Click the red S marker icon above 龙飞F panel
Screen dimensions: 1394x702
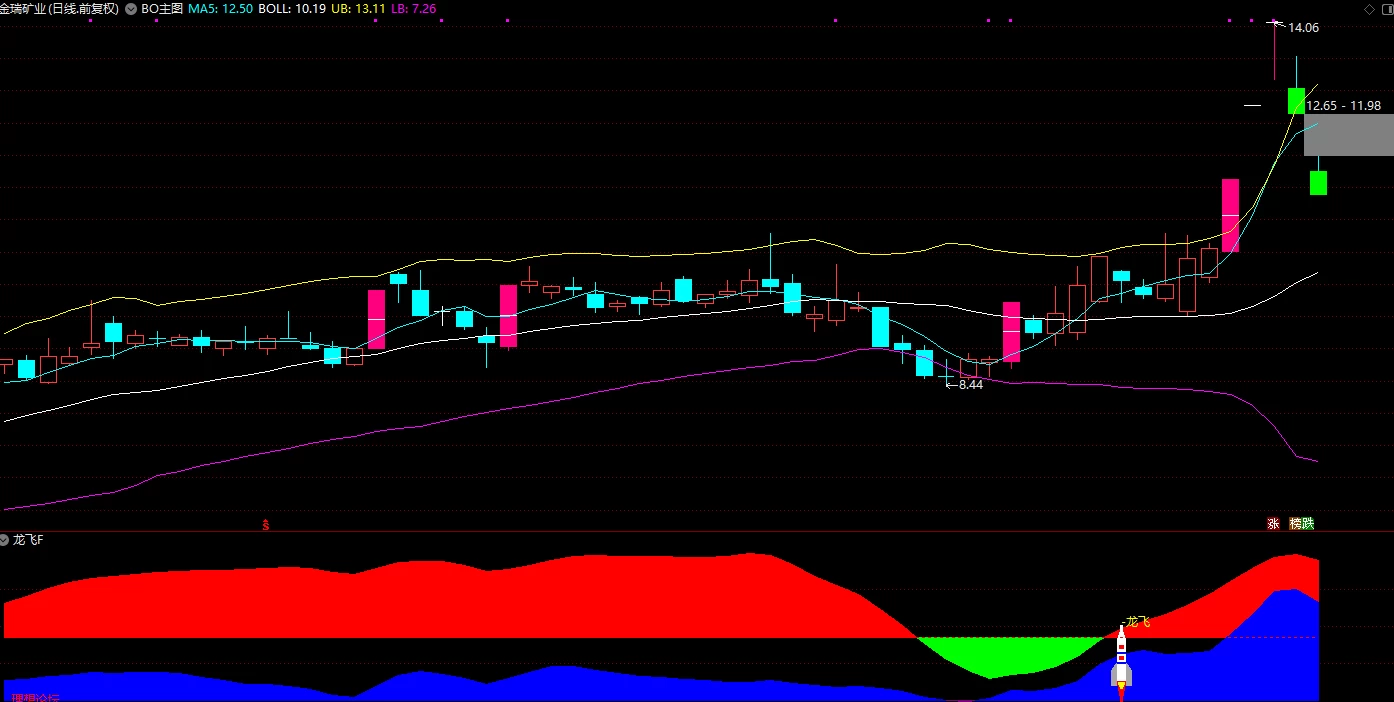tap(265, 523)
